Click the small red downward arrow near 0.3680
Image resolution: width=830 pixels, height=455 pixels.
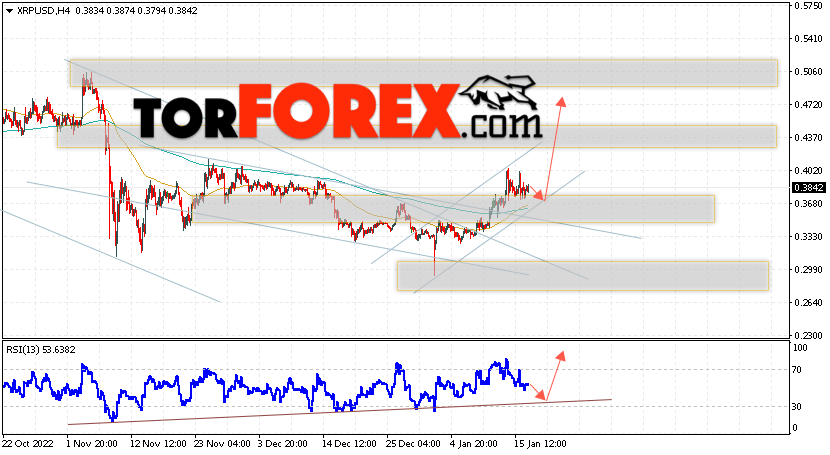pos(537,194)
